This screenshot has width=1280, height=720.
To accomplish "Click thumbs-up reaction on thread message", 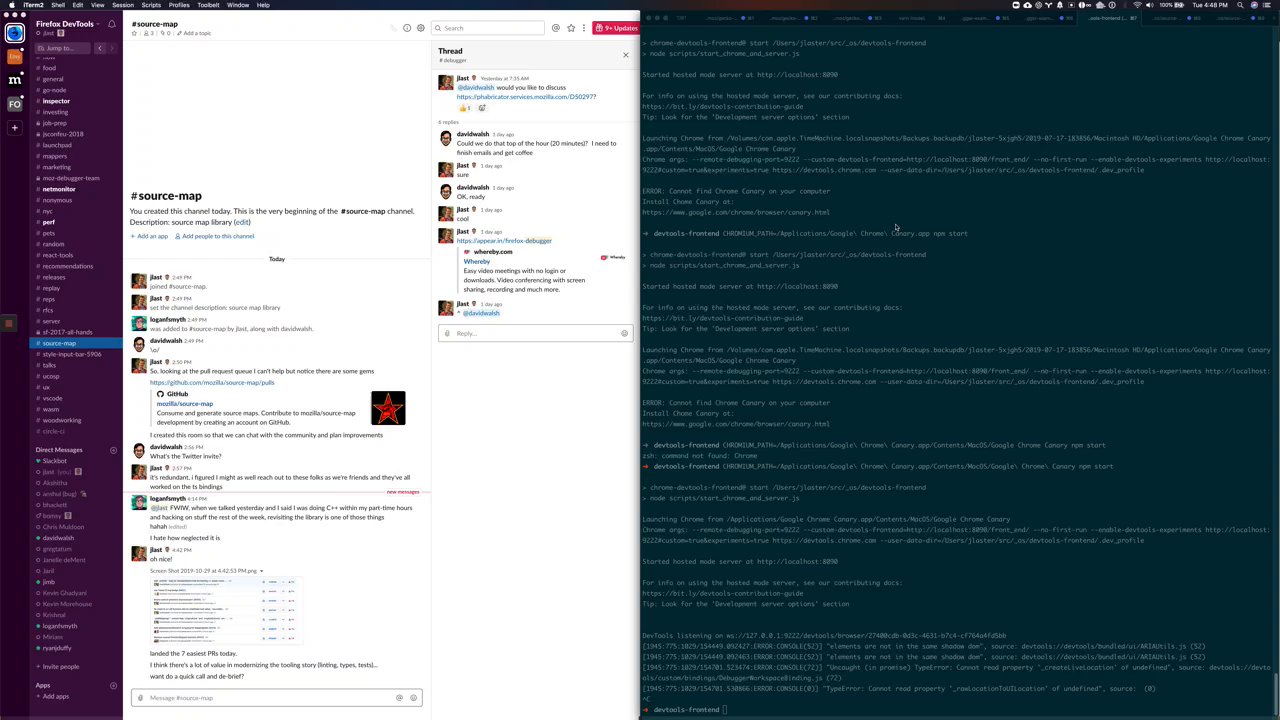I will [465, 108].
